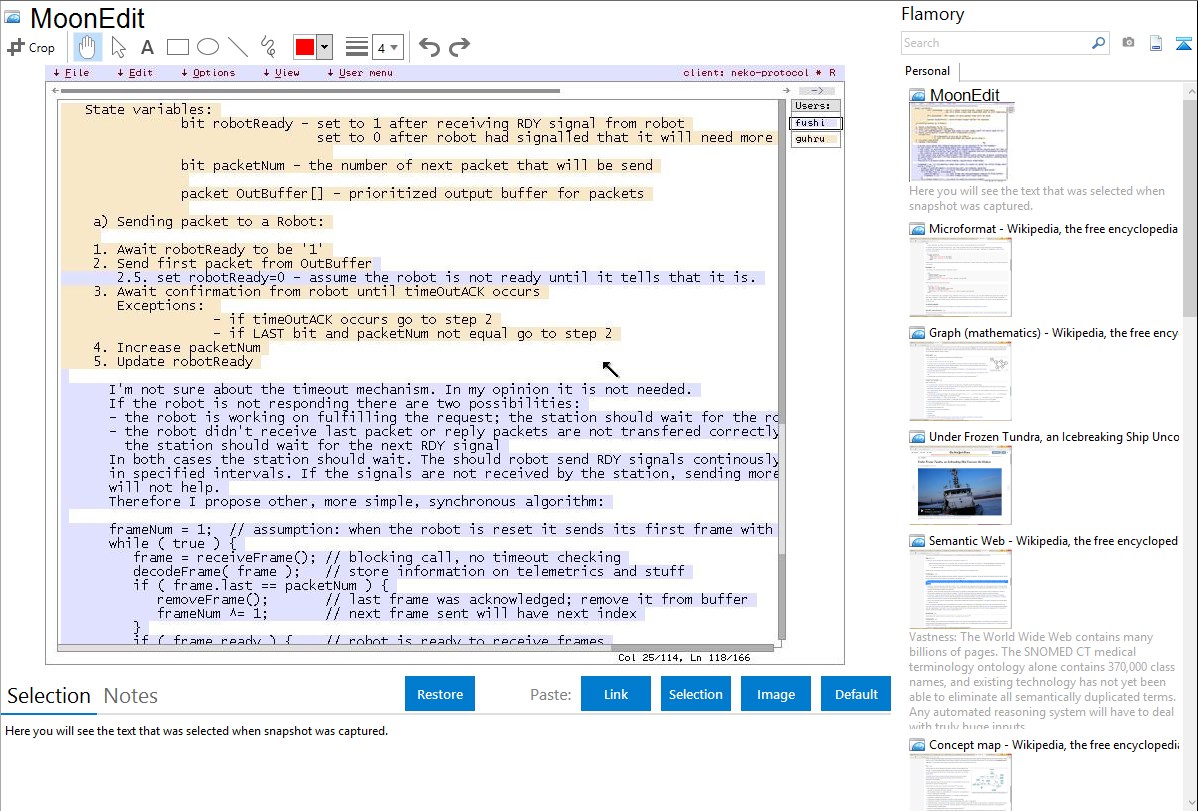The image size is (1198, 811).
Task: Select the Crop tool
Action: [31, 47]
